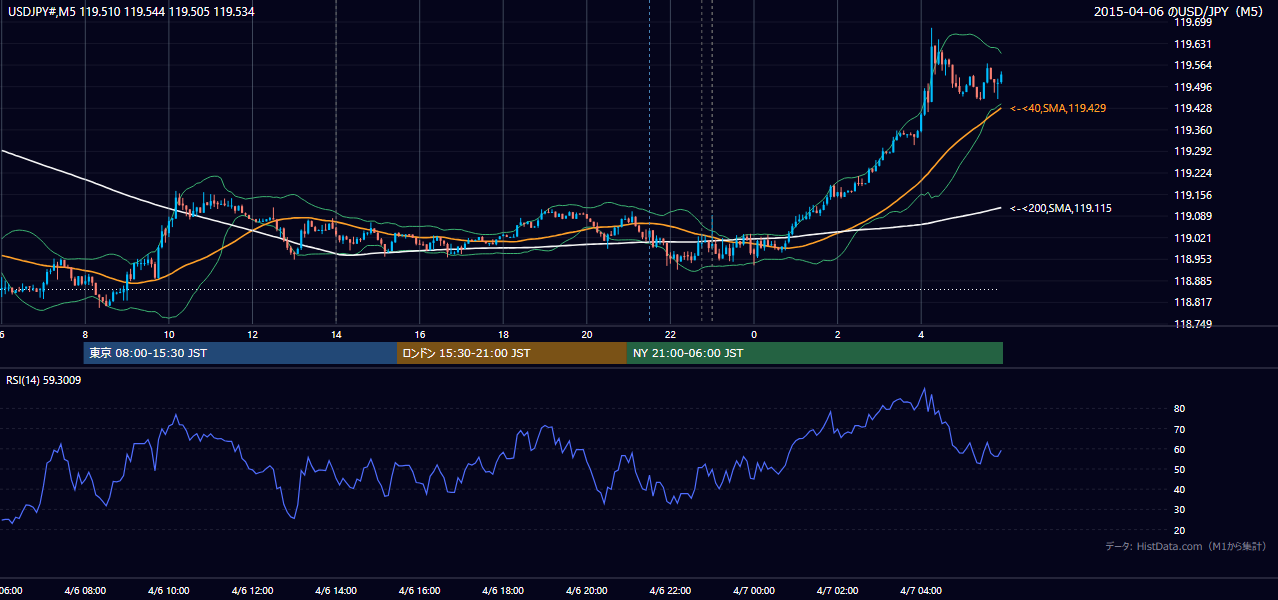The width and height of the screenshot is (1278, 600).
Task: Click RSI scale value 40
Action: point(1180,490)
